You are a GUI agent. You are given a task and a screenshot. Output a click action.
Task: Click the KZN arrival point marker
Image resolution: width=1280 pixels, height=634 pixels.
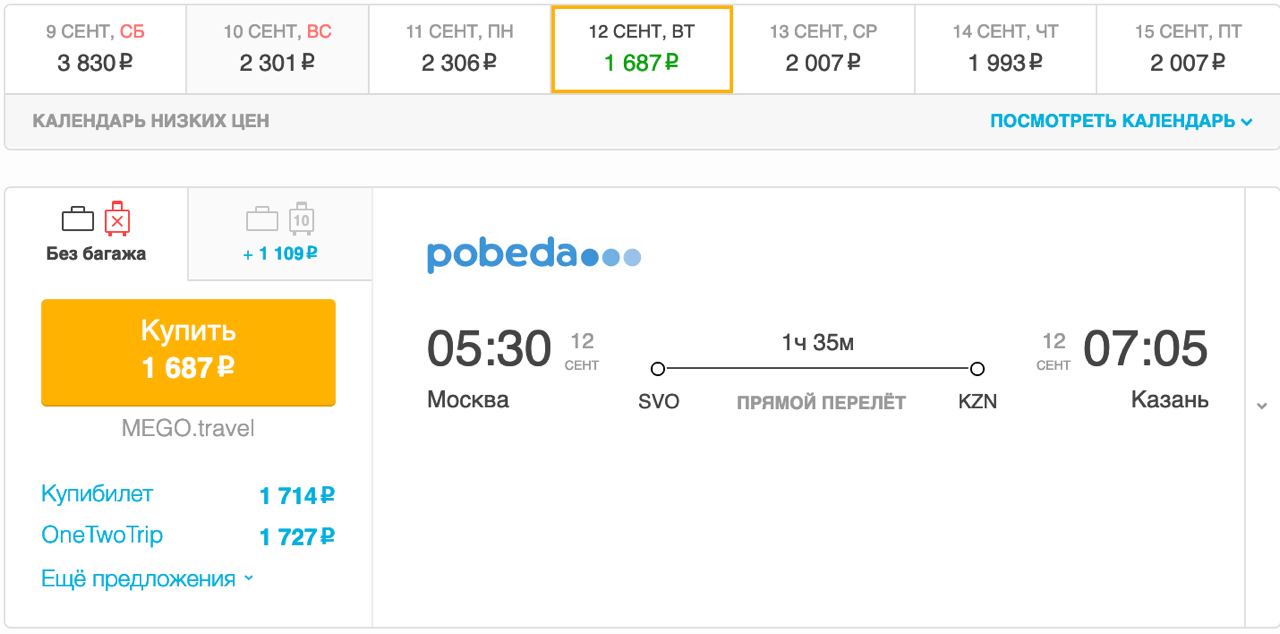pyautogui.click(x=977, y=368)
